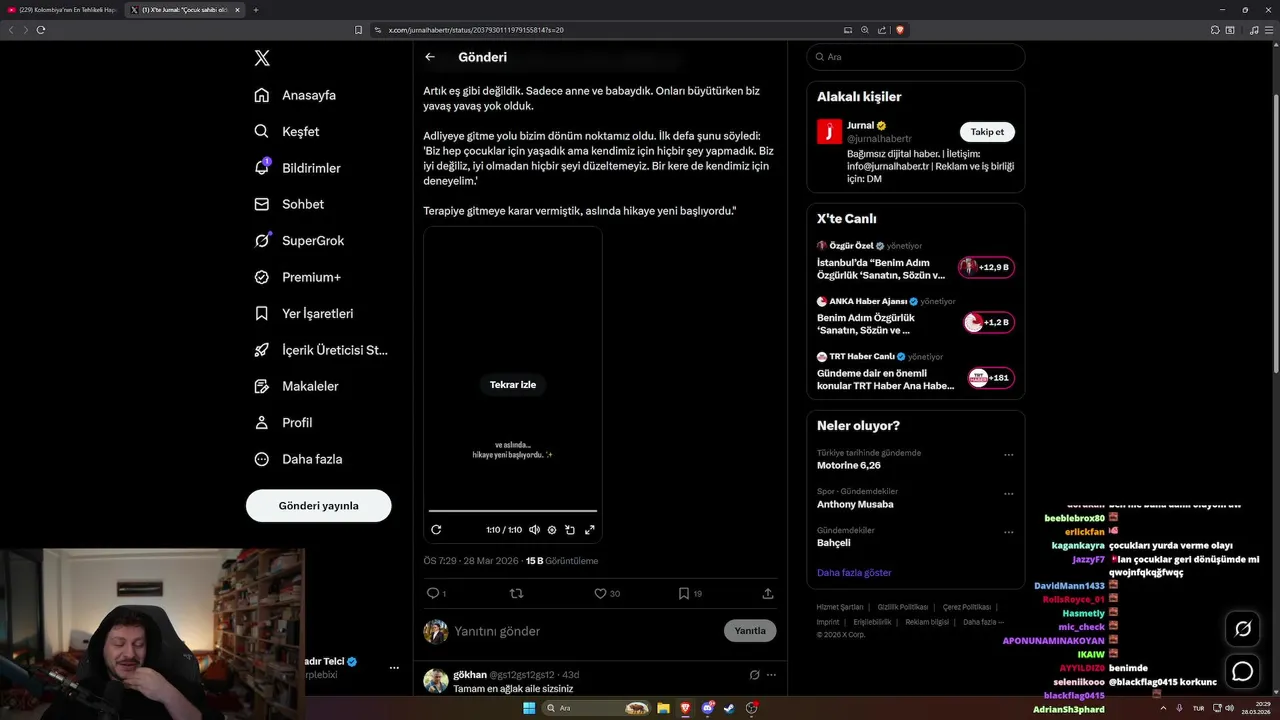The width and height of the screenshot is (1280, 720).
Task: Open ANKA Haber Ajansı live stream
Action: [915, 316]
